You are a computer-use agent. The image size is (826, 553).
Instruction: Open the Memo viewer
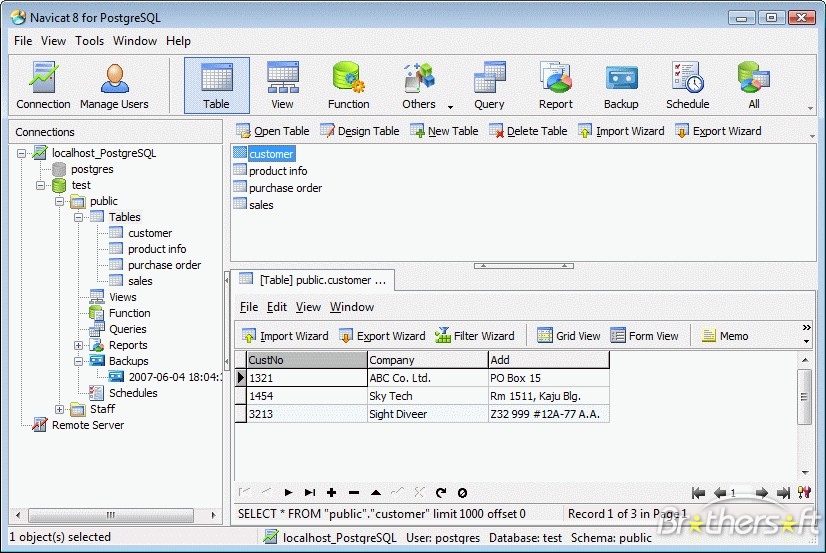pyautogui.click(x=725, y=336)
